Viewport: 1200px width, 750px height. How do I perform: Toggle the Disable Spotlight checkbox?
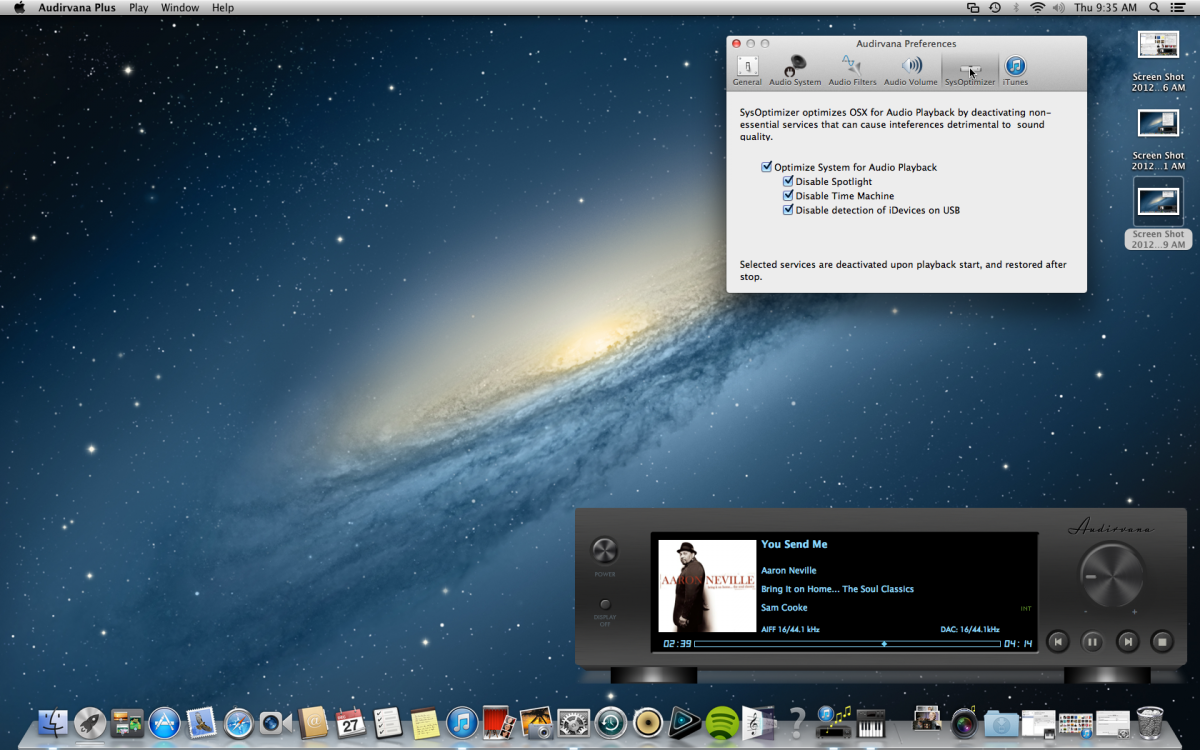(788, 182)
